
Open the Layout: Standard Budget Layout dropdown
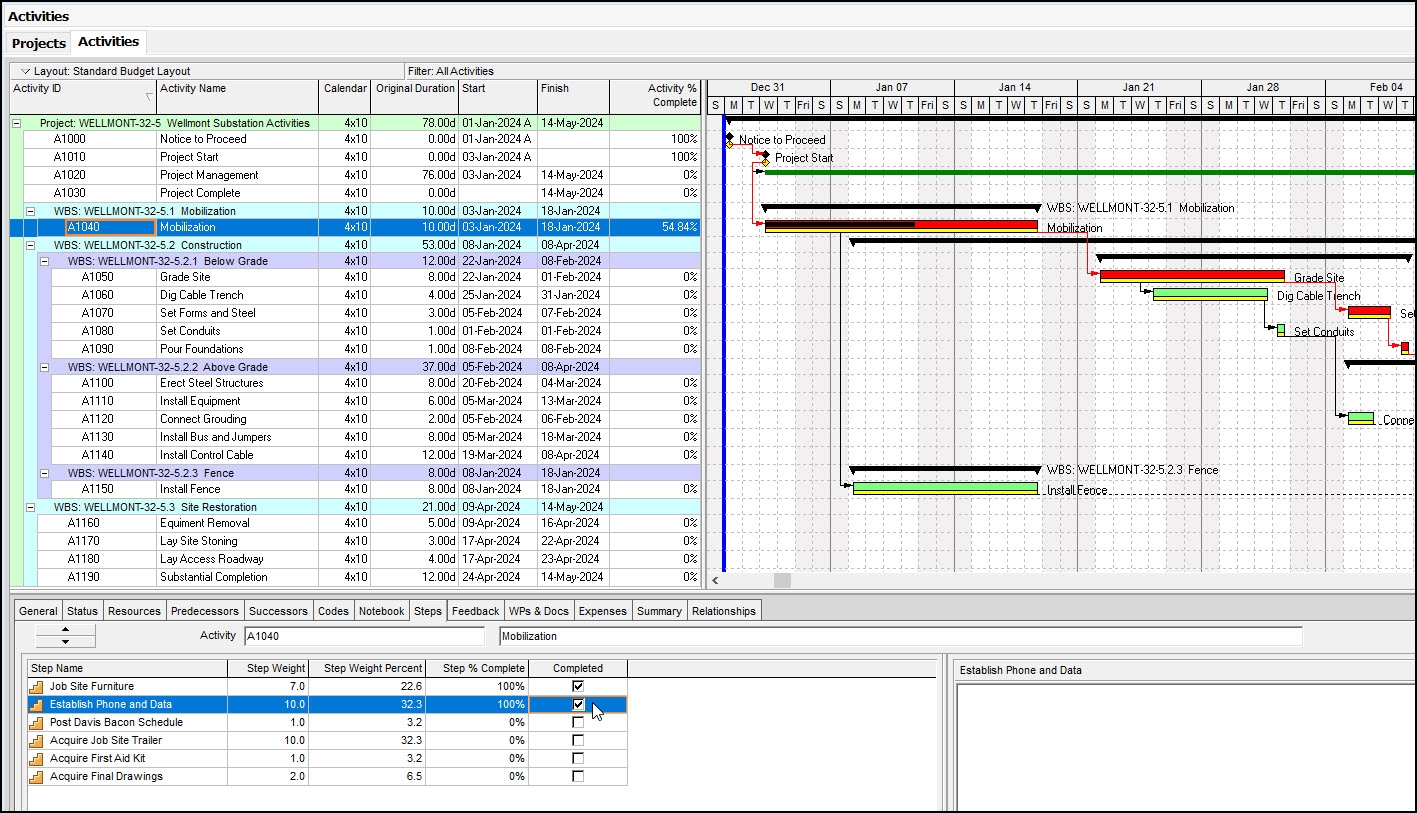pyautogui.click(x=26, y=72)
